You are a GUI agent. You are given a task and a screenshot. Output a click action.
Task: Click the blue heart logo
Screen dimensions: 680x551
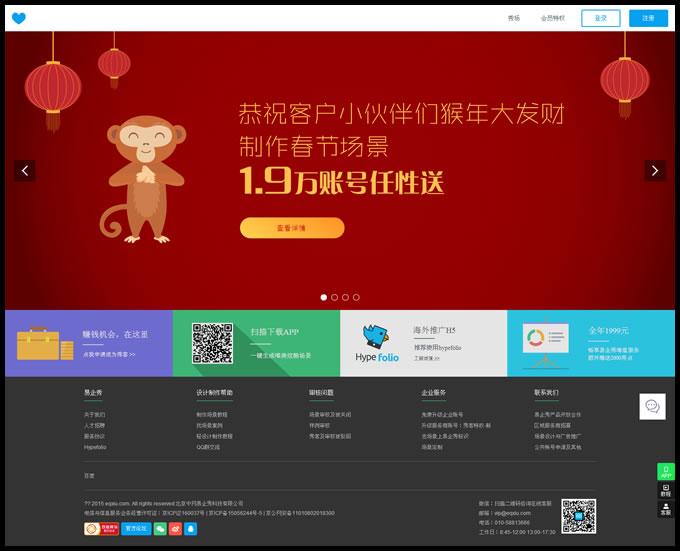coord(19,18)
